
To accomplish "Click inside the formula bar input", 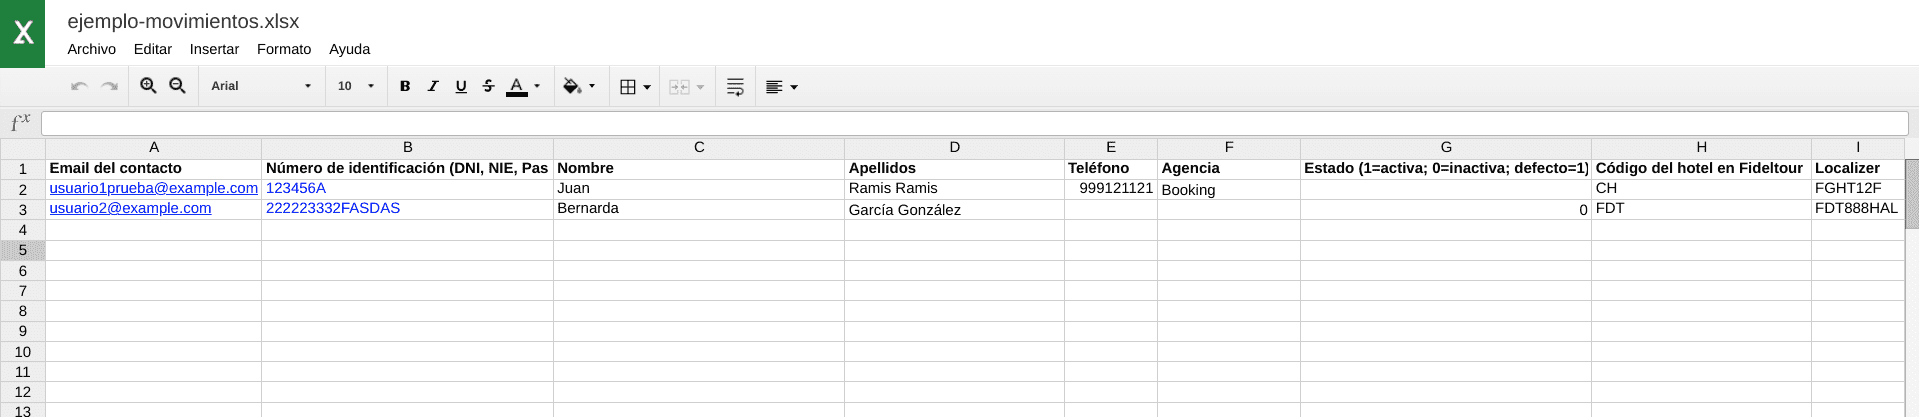I will coord(973,123).
